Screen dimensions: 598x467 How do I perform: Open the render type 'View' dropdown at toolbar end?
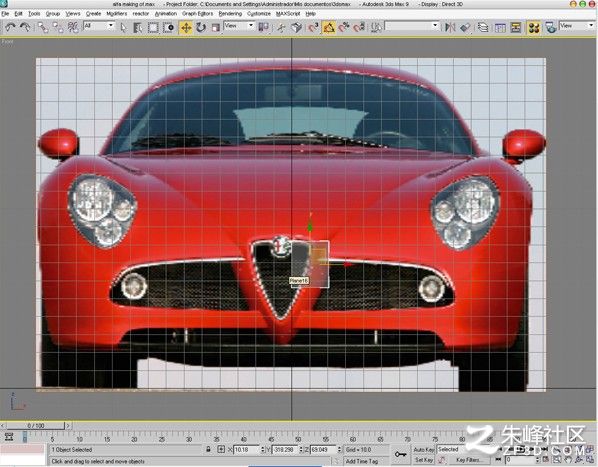click(577, 26)
